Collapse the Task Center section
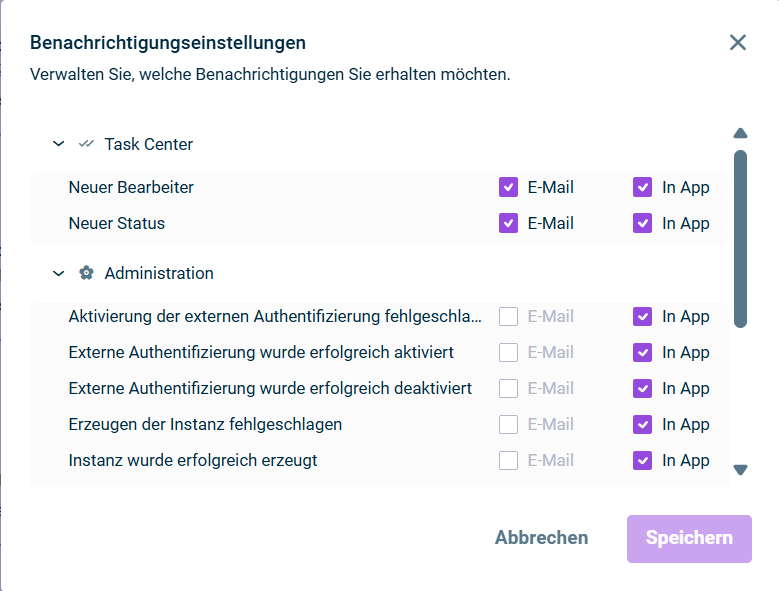The image size is (779, 591). pos(58,144)
